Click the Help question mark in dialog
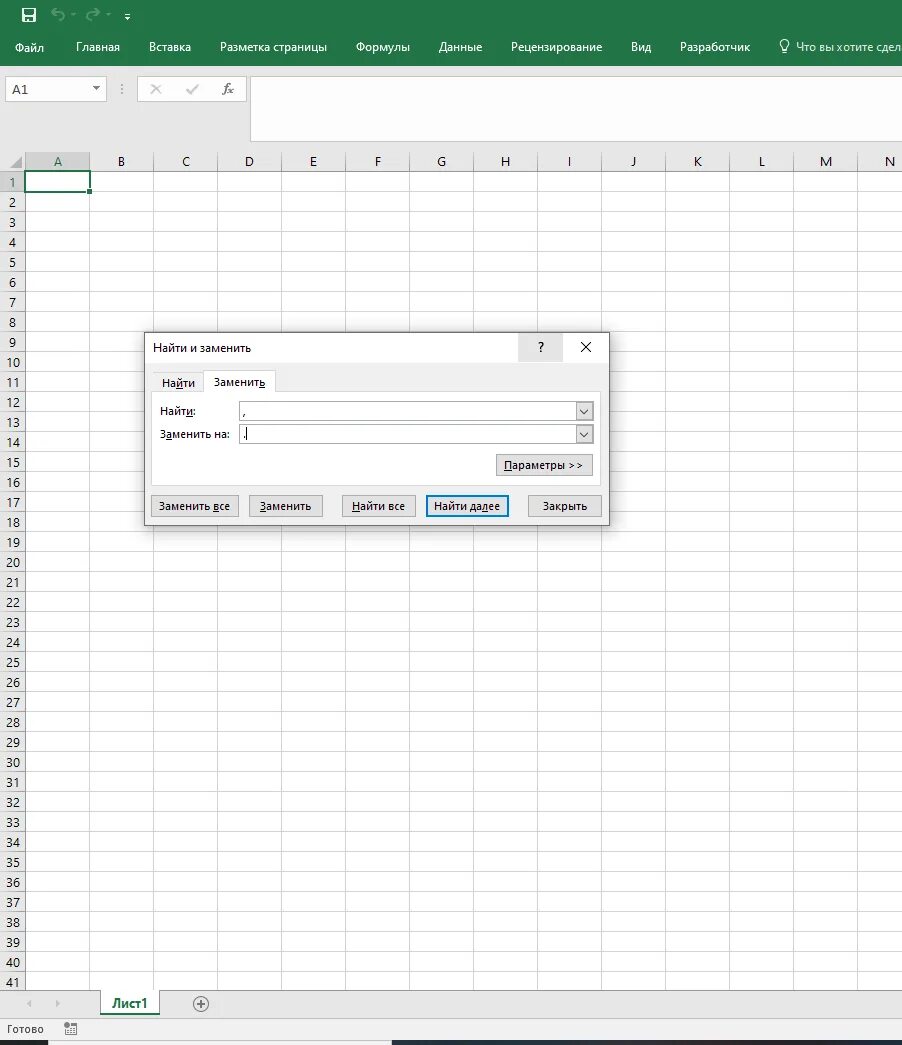 point(541,347)
